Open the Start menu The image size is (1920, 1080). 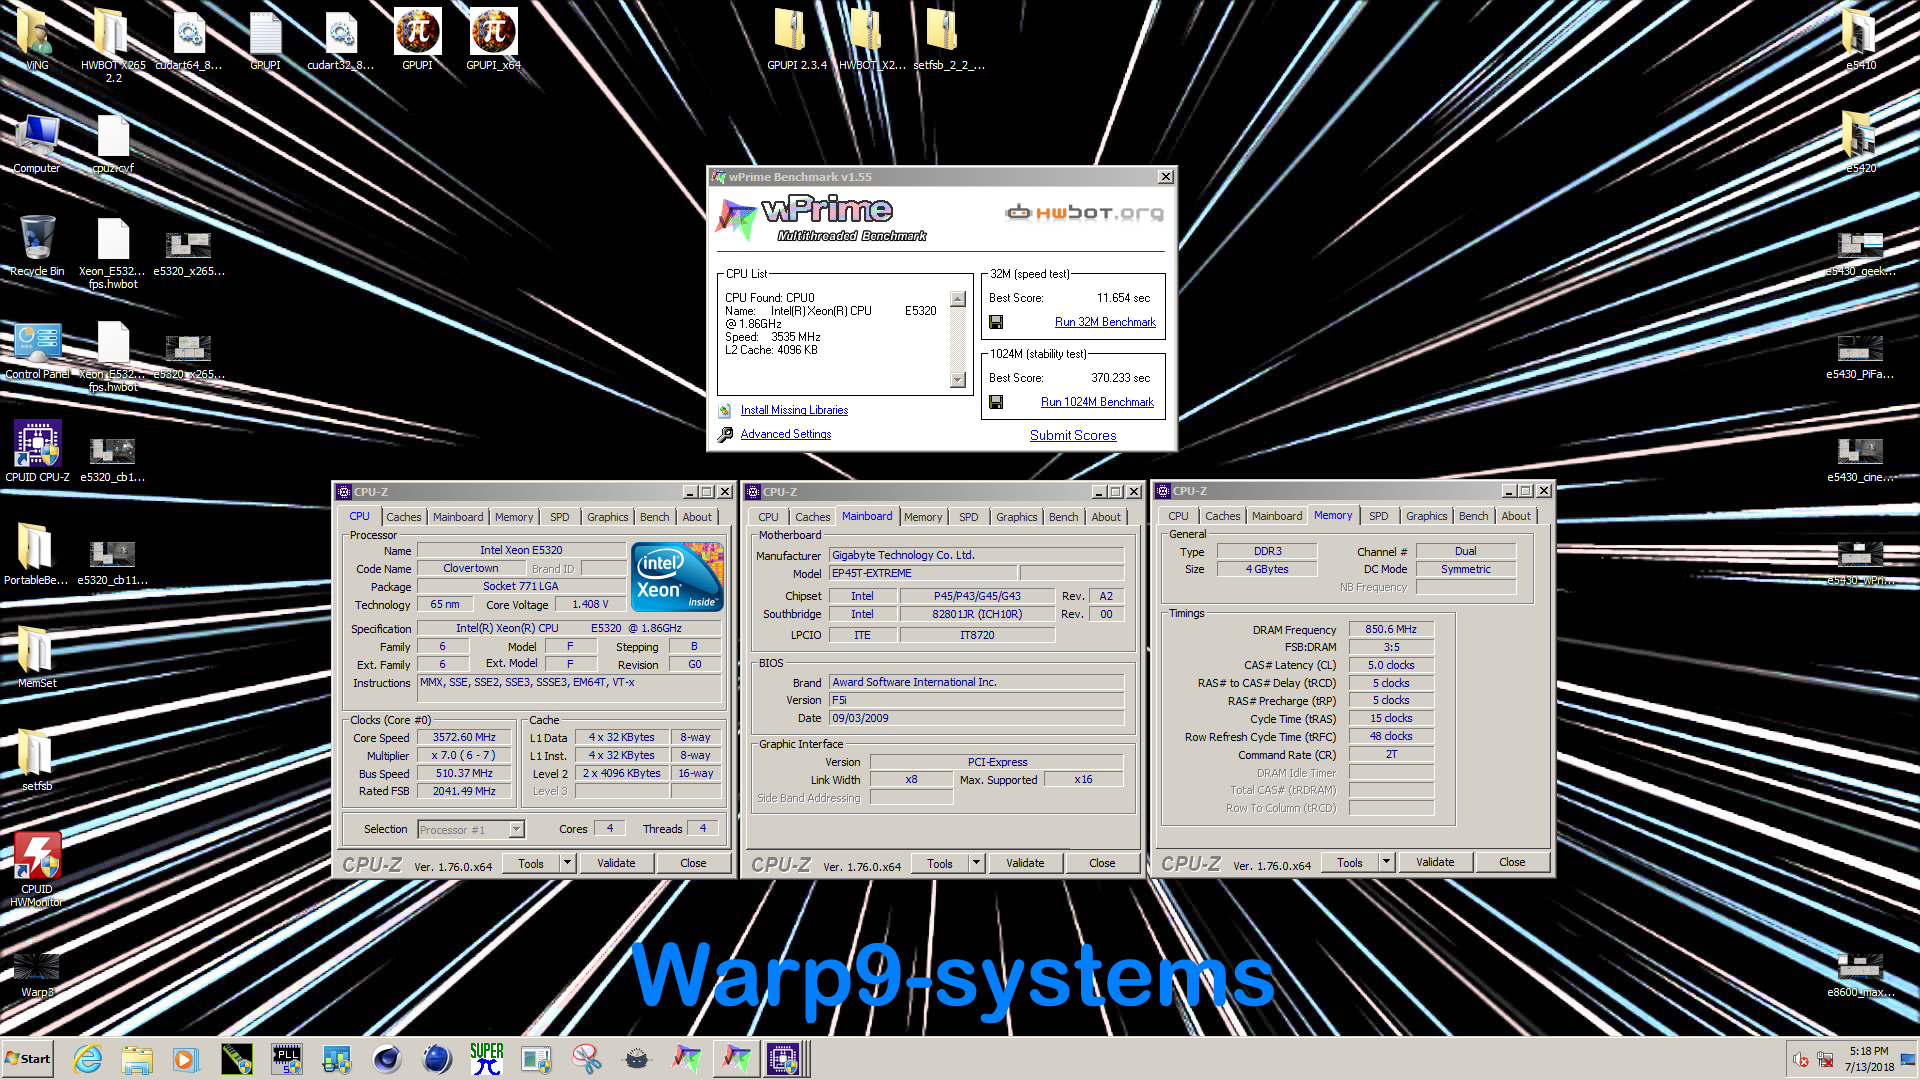click(x=28, y=1059)
